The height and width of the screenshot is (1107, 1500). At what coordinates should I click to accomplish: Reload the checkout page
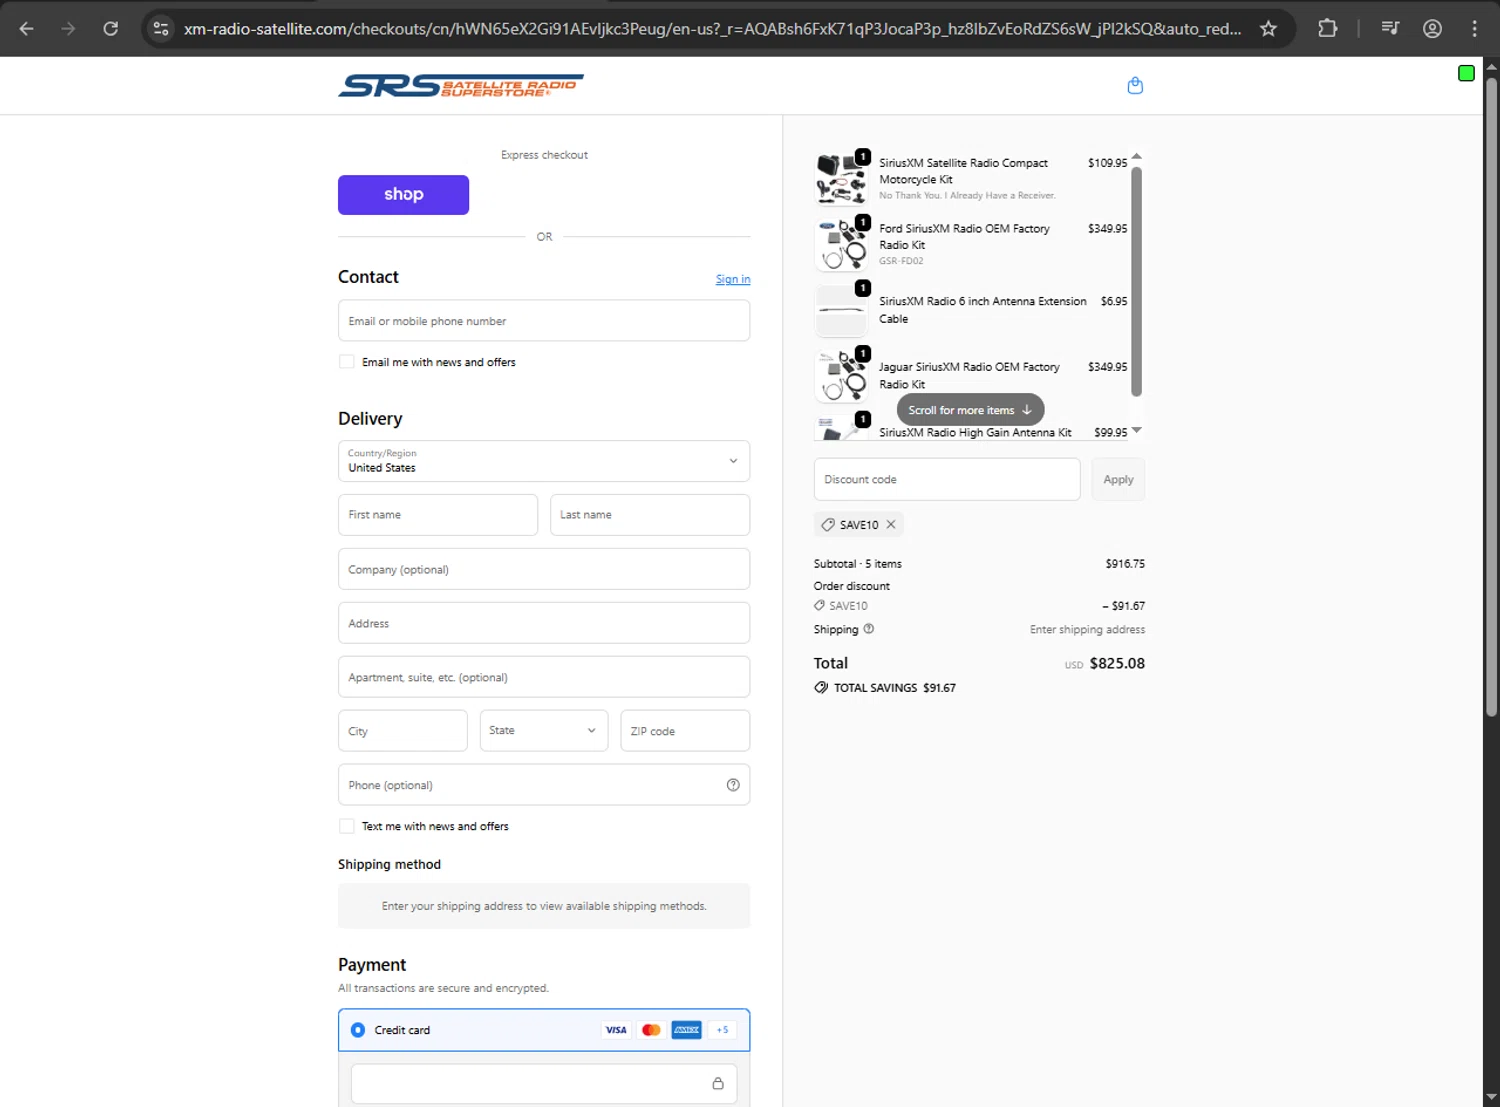(111, 29)
